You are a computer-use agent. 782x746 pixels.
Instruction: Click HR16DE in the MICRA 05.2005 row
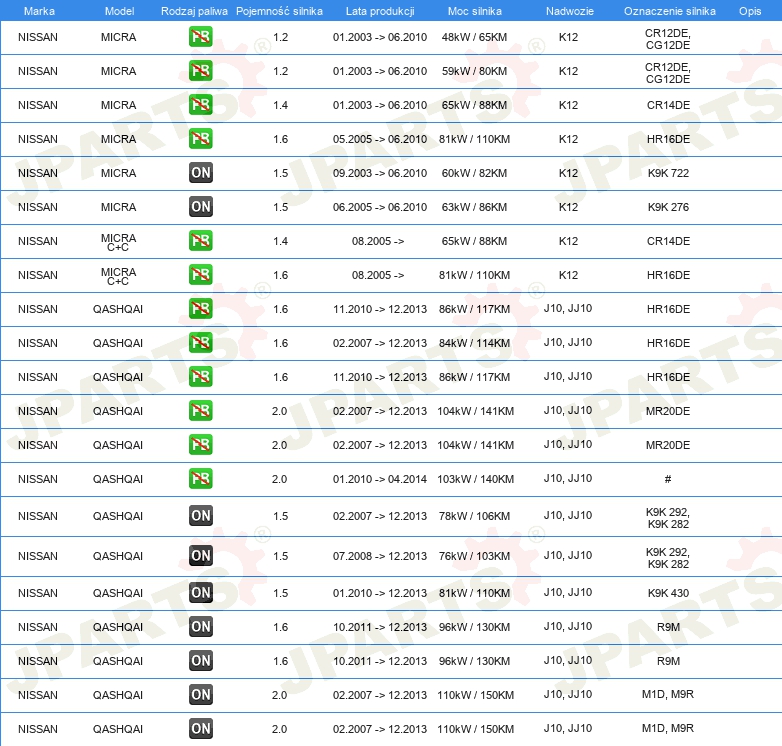(x=668, y=139)
